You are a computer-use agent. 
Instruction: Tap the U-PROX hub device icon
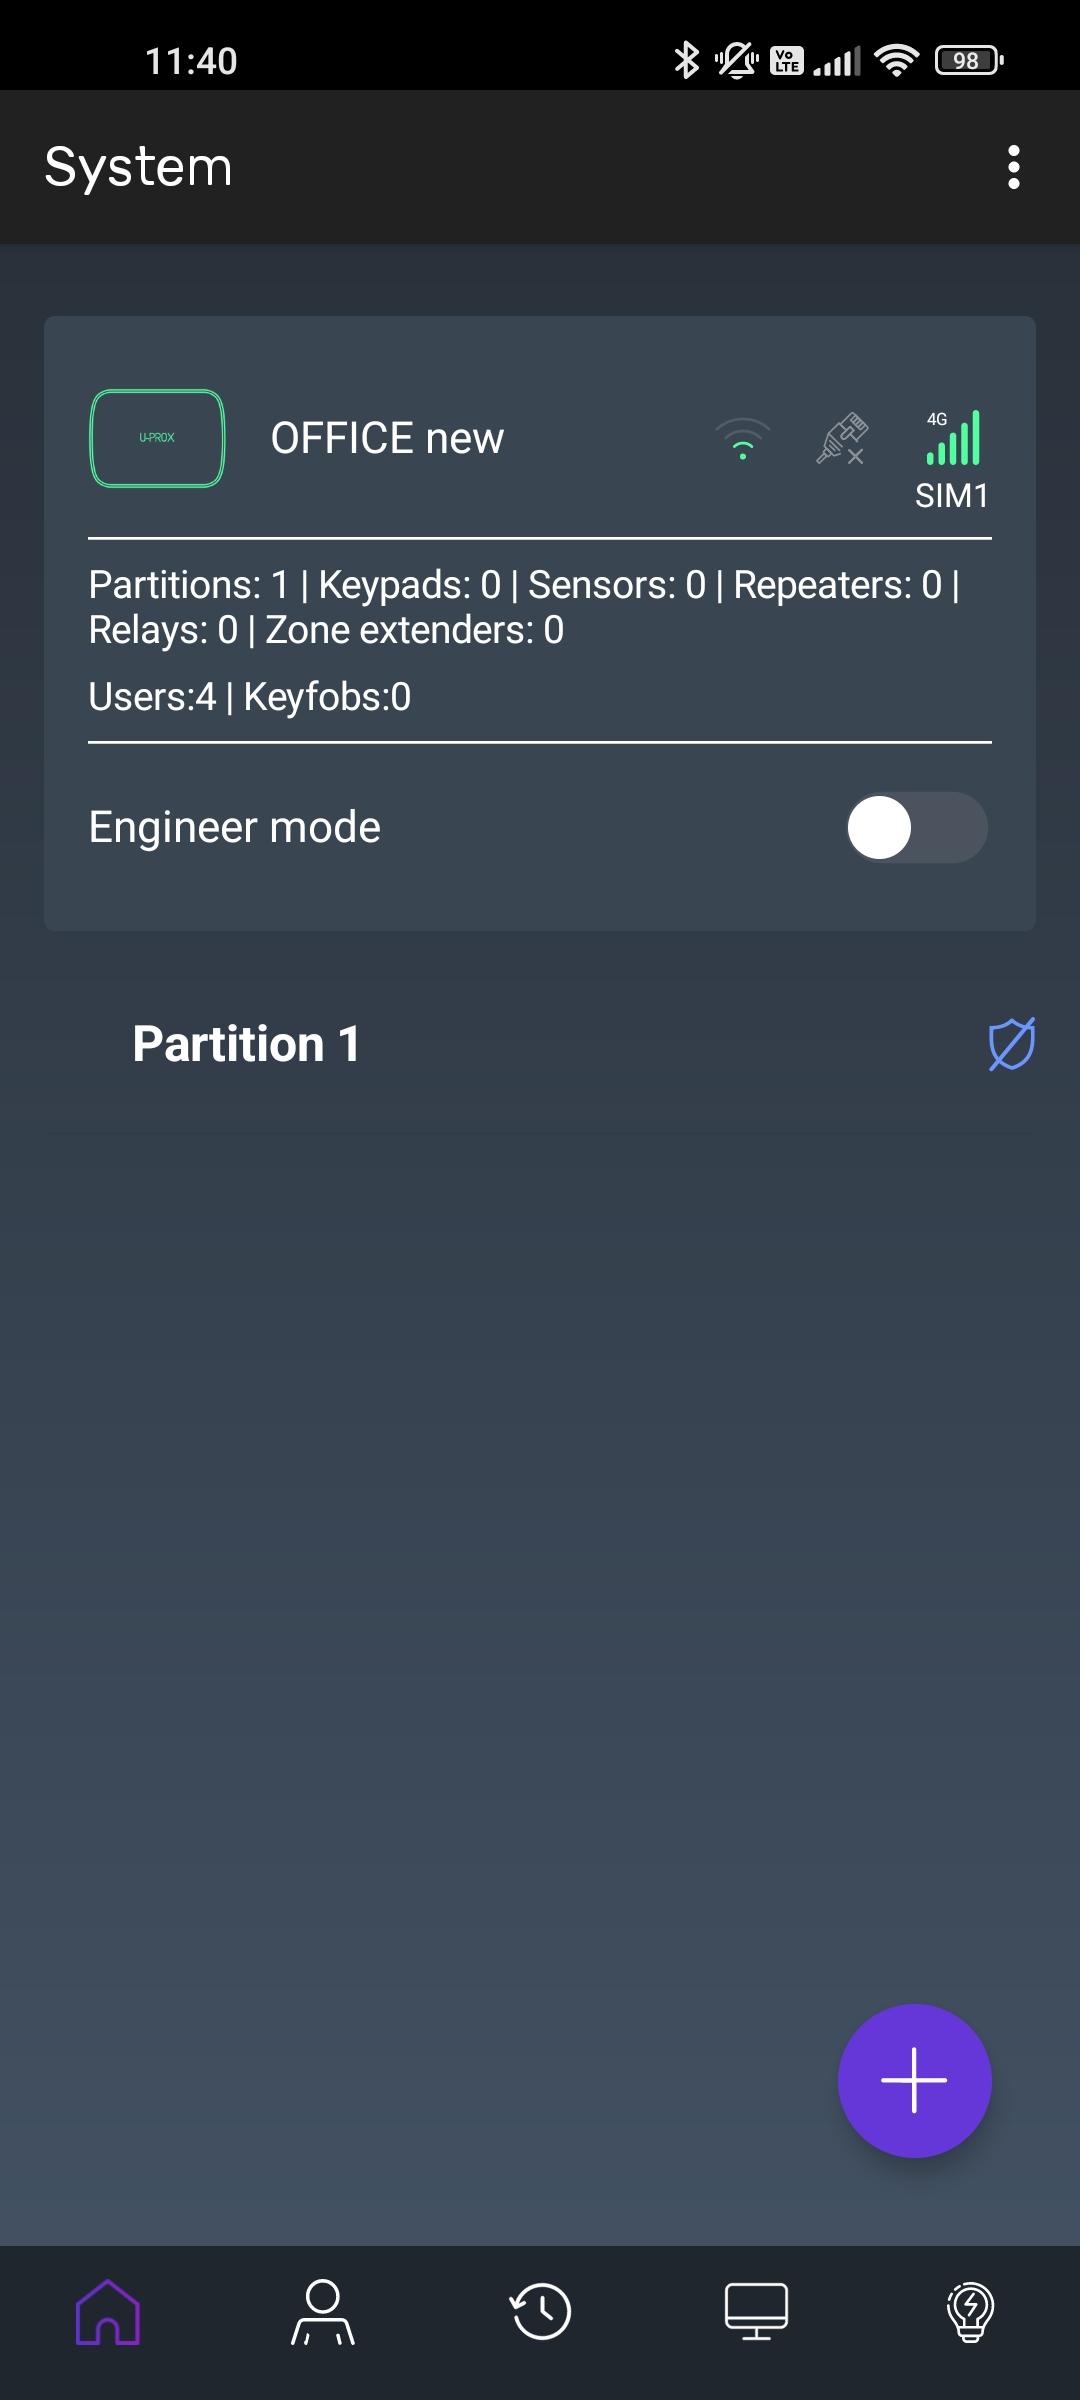pyautogui.click(x=157, y=438)
